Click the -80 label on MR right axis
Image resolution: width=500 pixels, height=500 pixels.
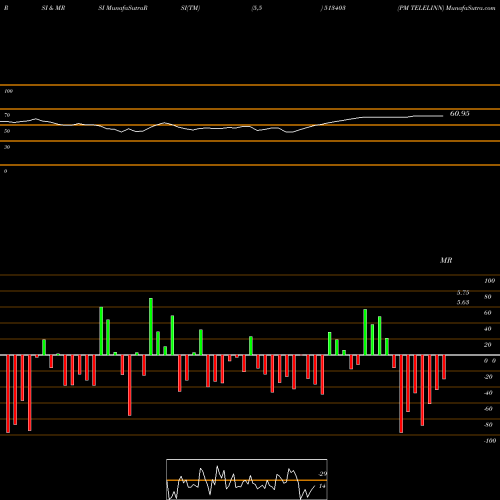pos(488,425)
